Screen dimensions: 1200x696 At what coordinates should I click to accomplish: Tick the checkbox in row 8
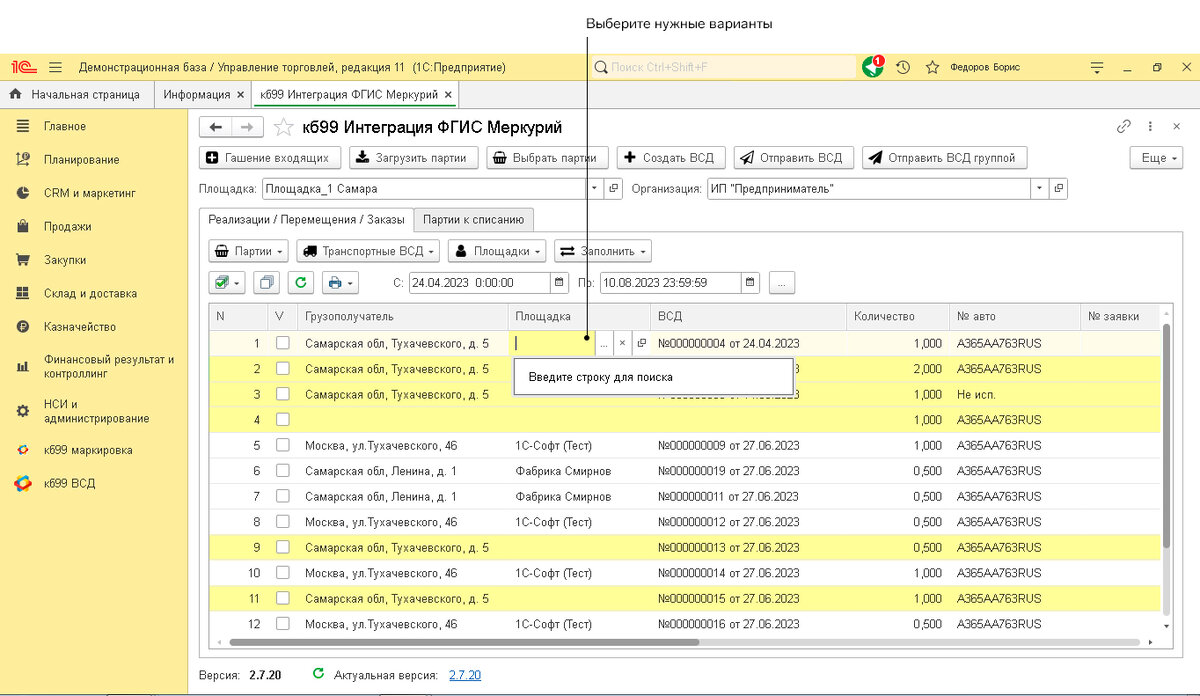point(283,522)
